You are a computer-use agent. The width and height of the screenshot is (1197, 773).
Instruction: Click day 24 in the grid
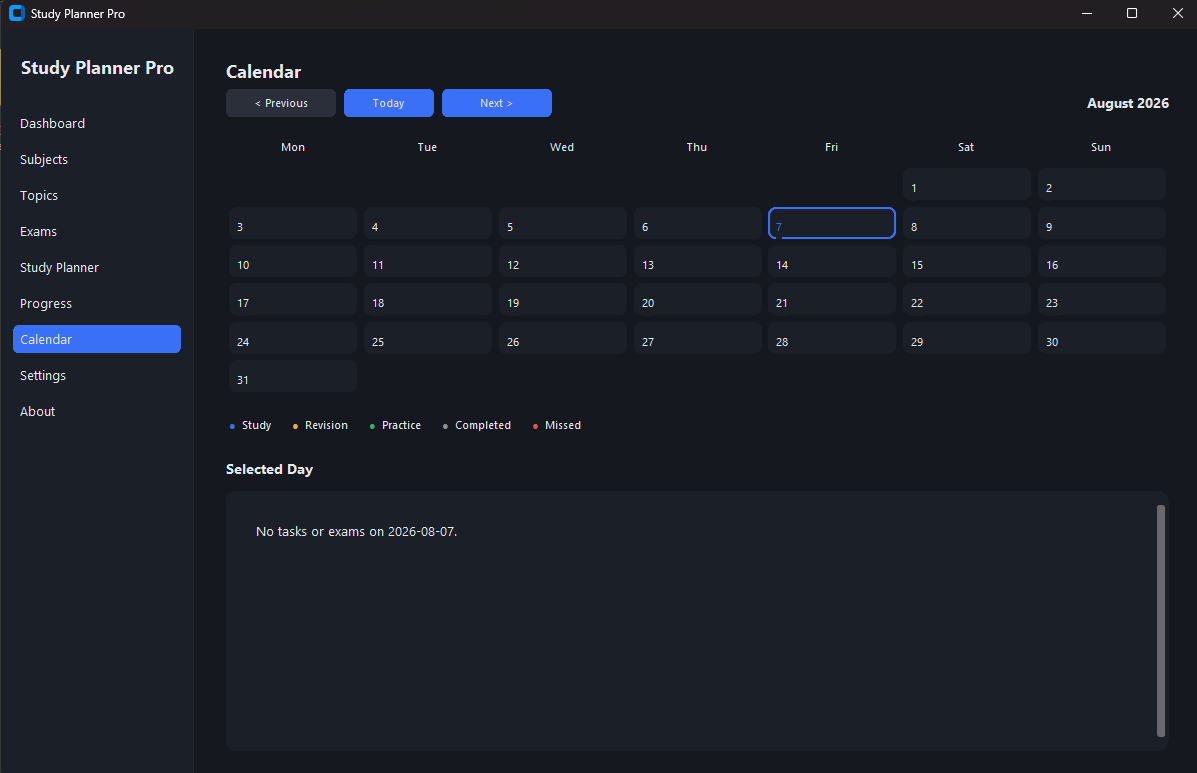coord(293,339)
